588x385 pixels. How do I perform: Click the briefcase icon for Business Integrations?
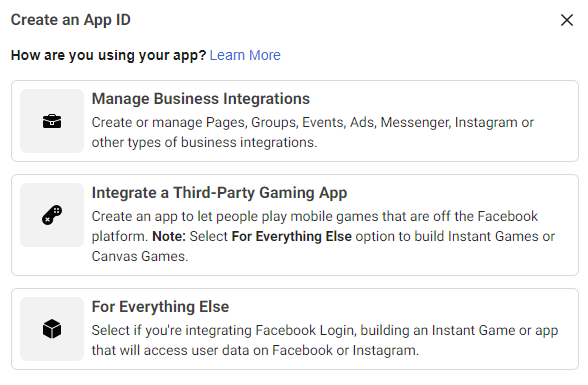[52, 121]
